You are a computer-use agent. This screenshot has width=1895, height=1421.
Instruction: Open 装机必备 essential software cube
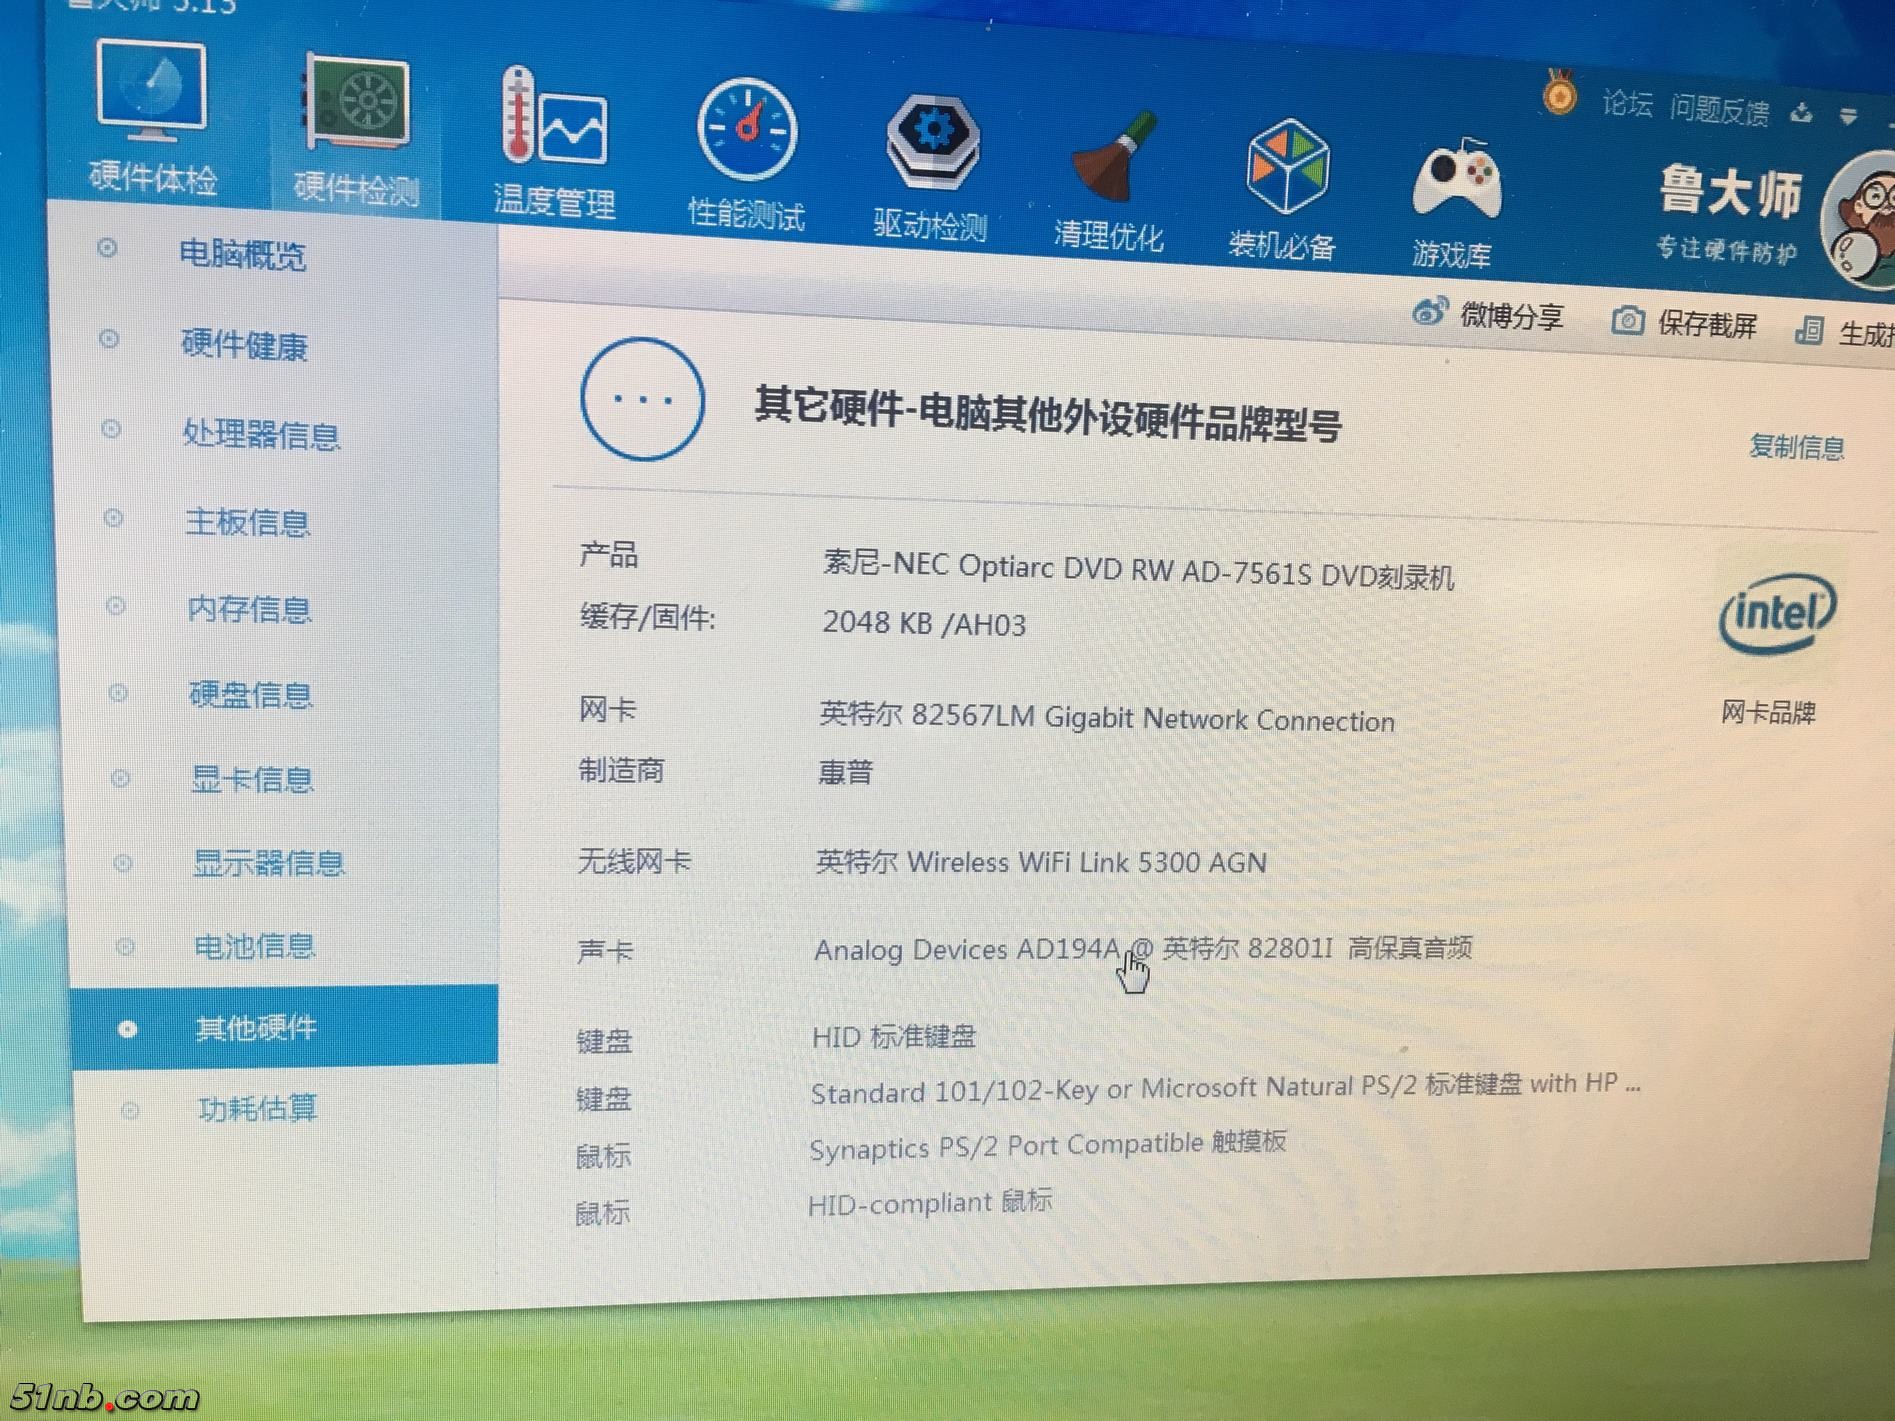click(1284, 190)
